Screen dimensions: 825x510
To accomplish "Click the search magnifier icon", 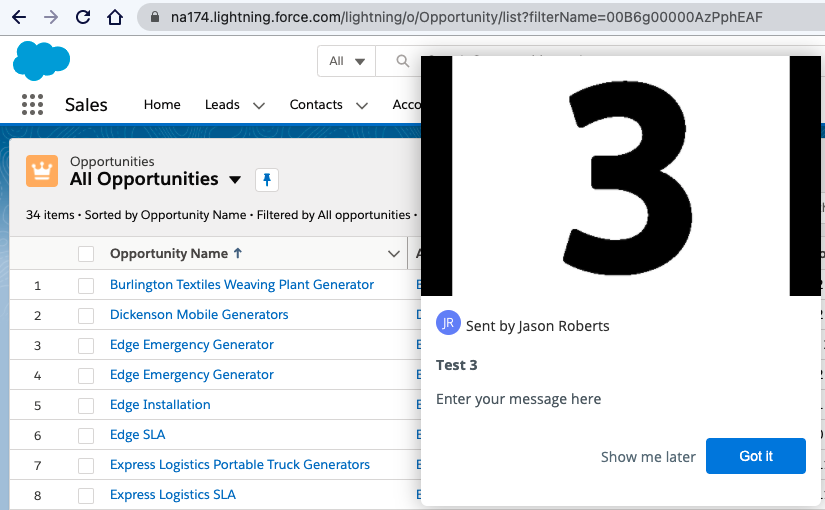I will 403,61.
